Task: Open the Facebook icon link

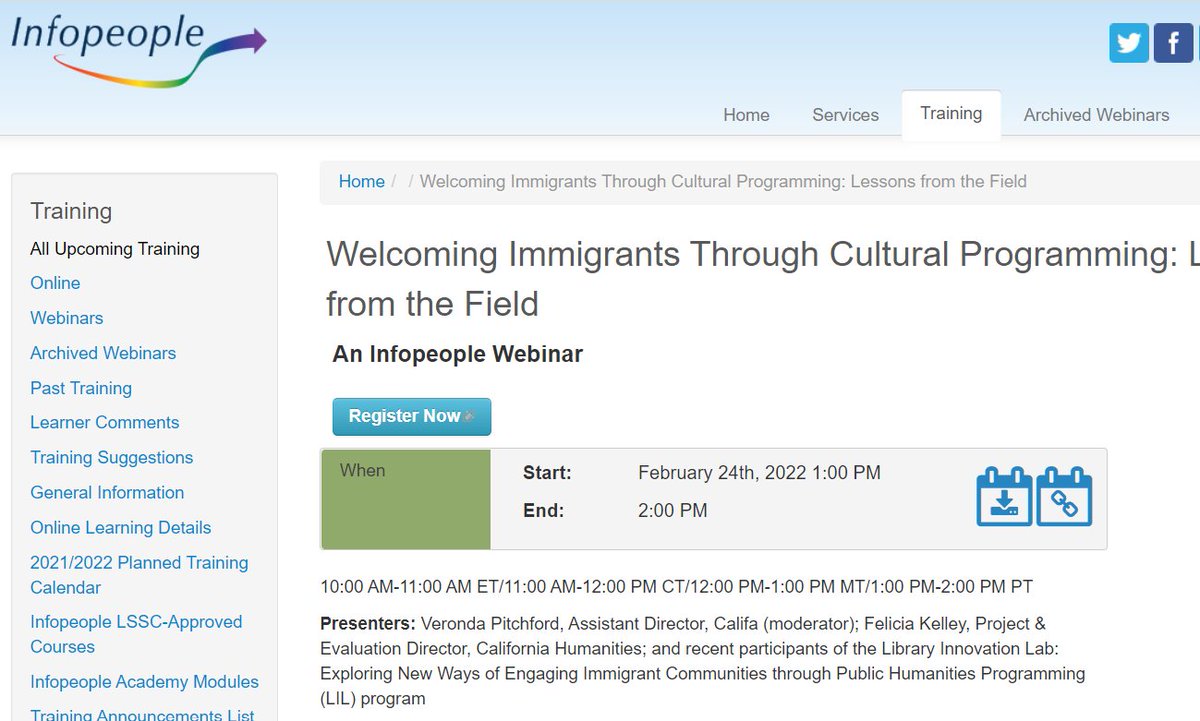Action: point(1173,43)
